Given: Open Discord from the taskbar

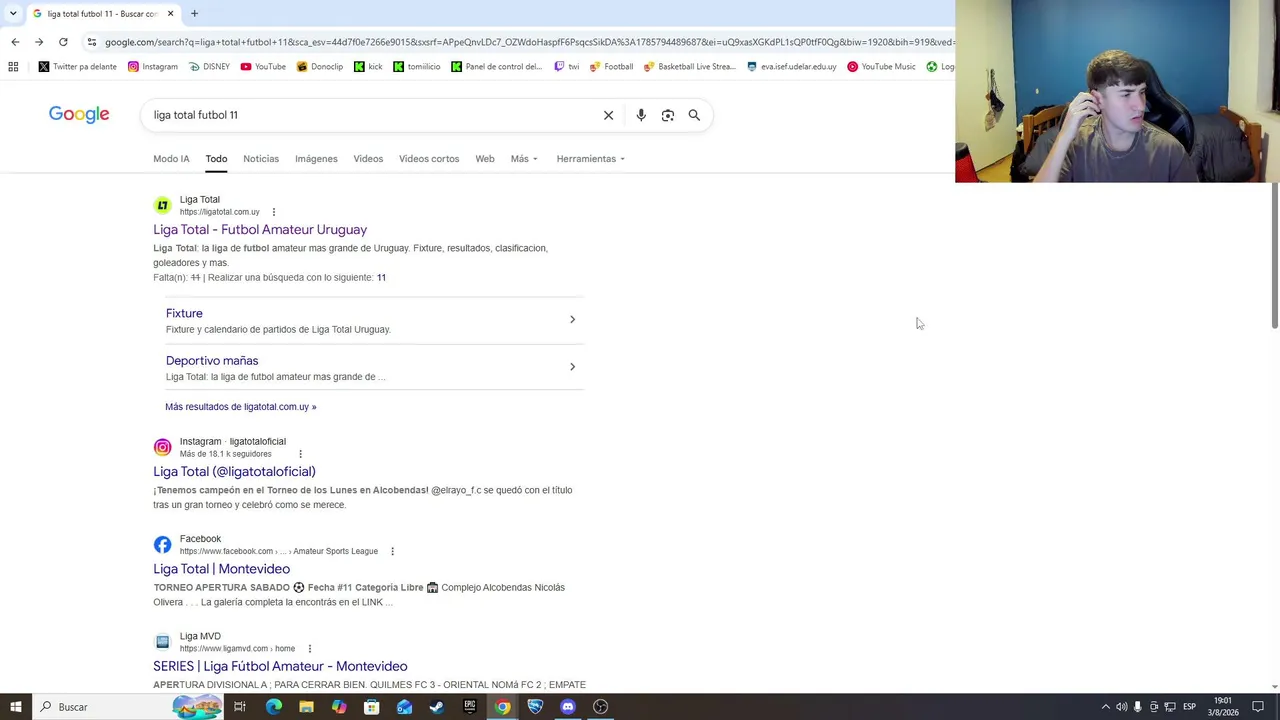Looking at the screenshot, I should point(568,707).
